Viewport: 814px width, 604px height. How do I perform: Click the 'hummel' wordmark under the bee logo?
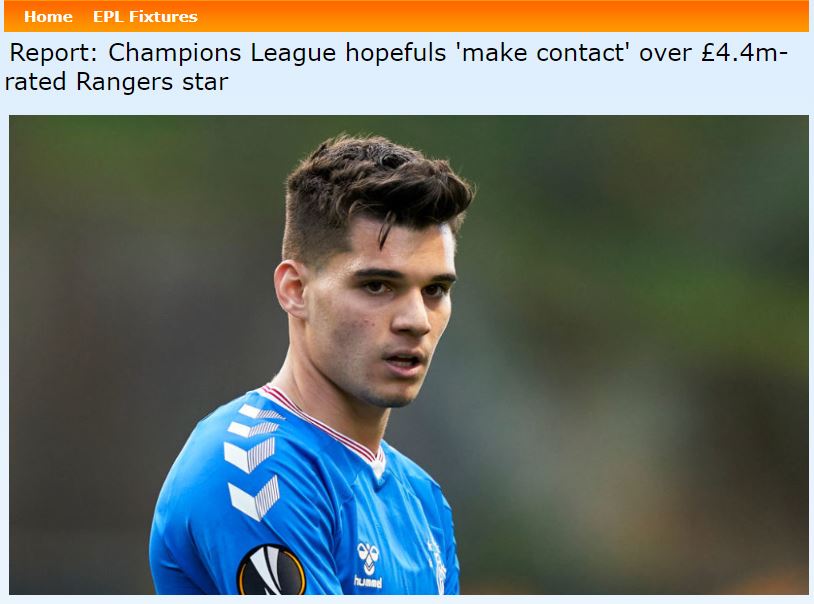(368, 582)
